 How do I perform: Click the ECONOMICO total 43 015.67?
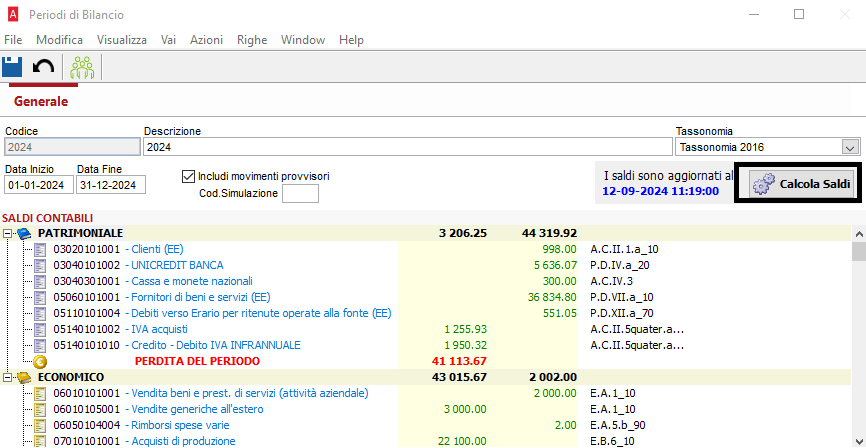click(459, 378)
